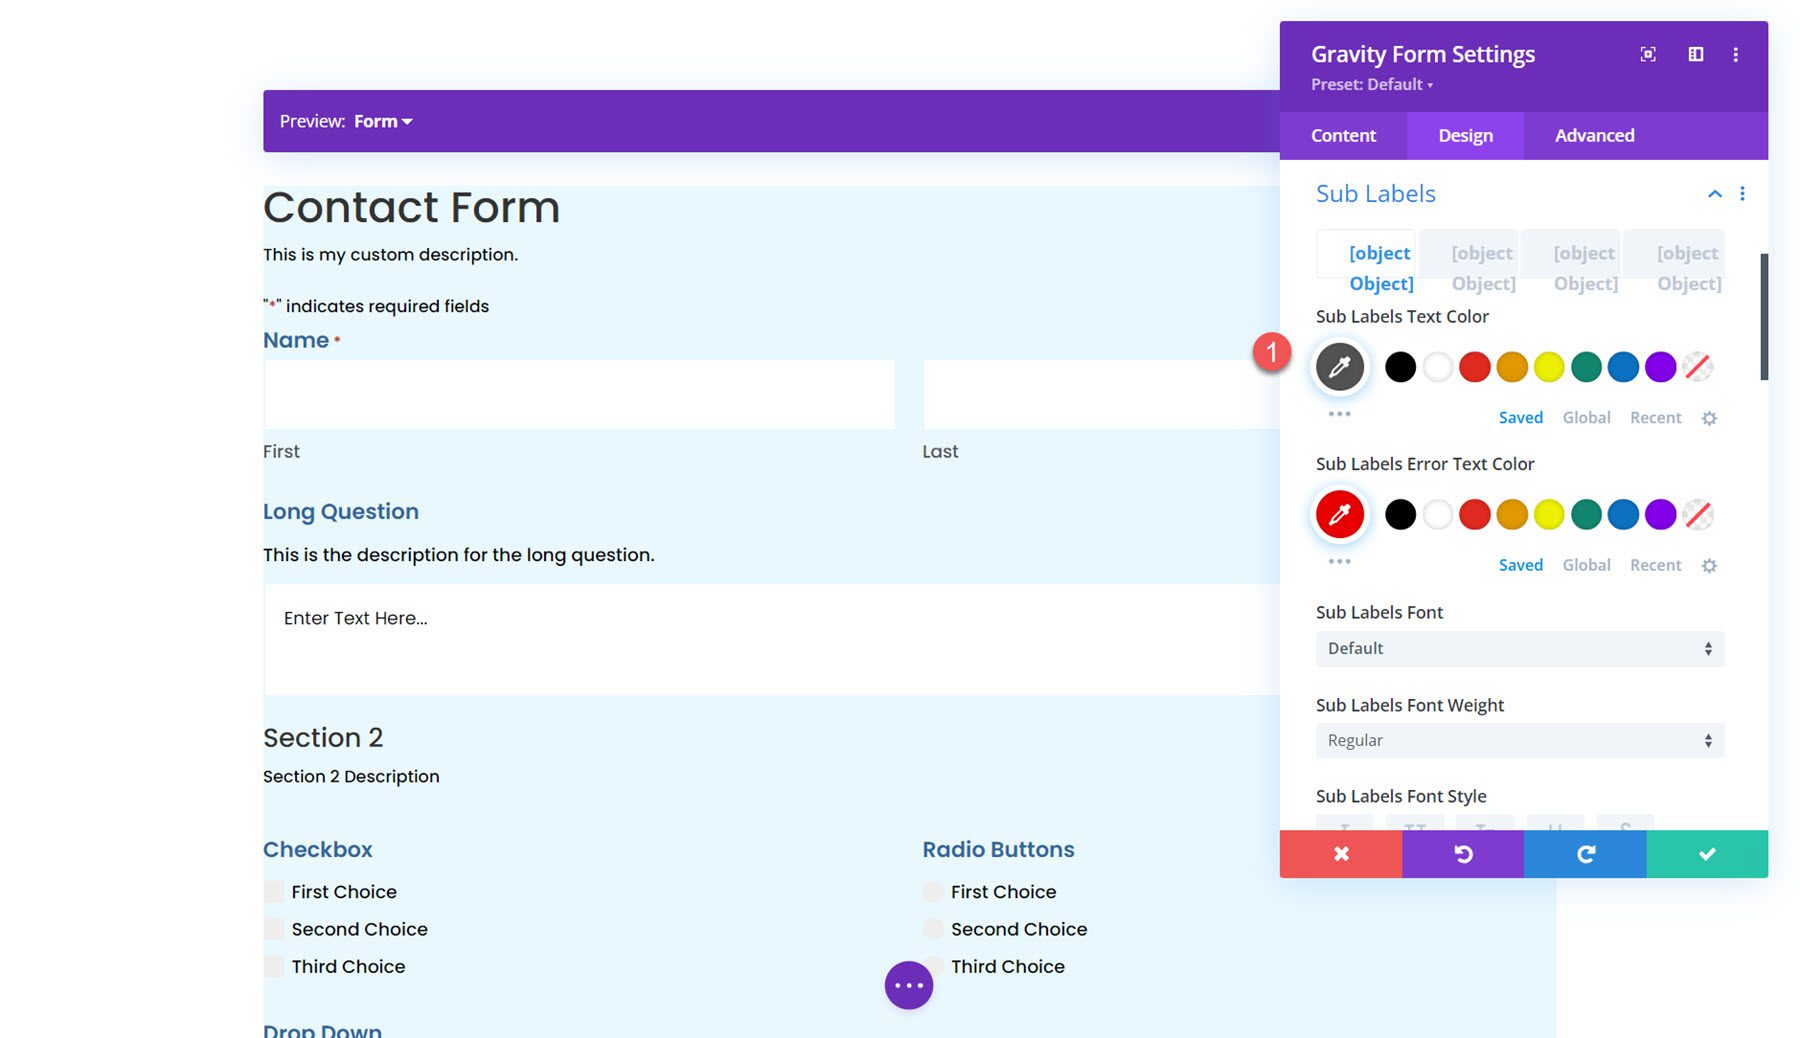View Global saved colors
This screenshot has width=1800, height=1038.
pos(1586,417)
